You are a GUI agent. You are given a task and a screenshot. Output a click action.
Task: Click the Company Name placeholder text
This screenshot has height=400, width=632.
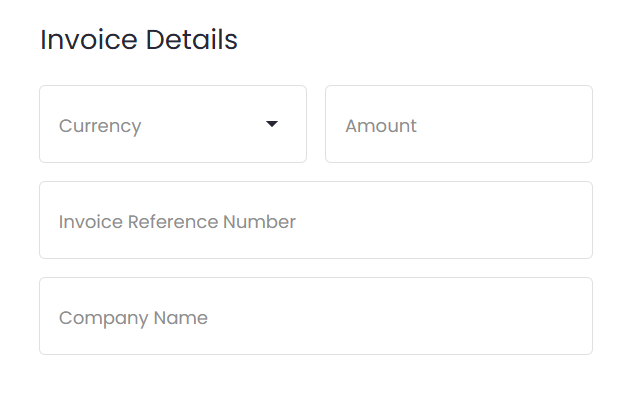tap(133, 318)
